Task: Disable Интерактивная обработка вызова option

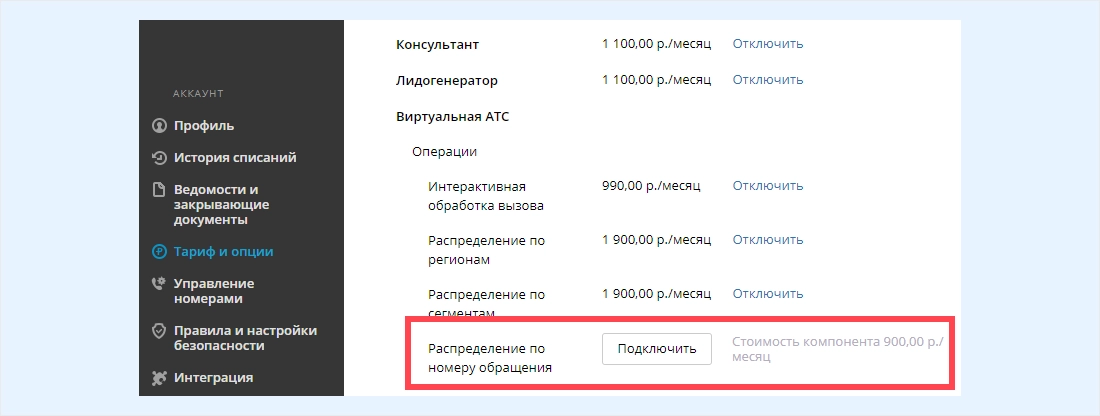Action: (768, 186)
